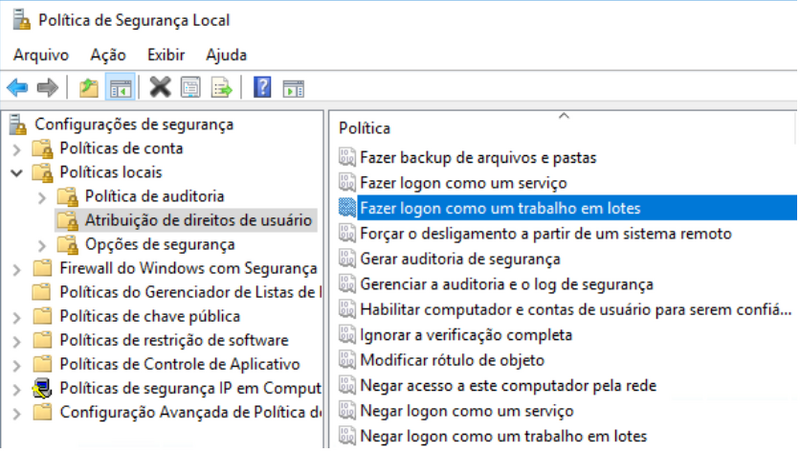Open Help via the question mark icon
This screenshot has width=800, height=453.
[x=262, y=88]
